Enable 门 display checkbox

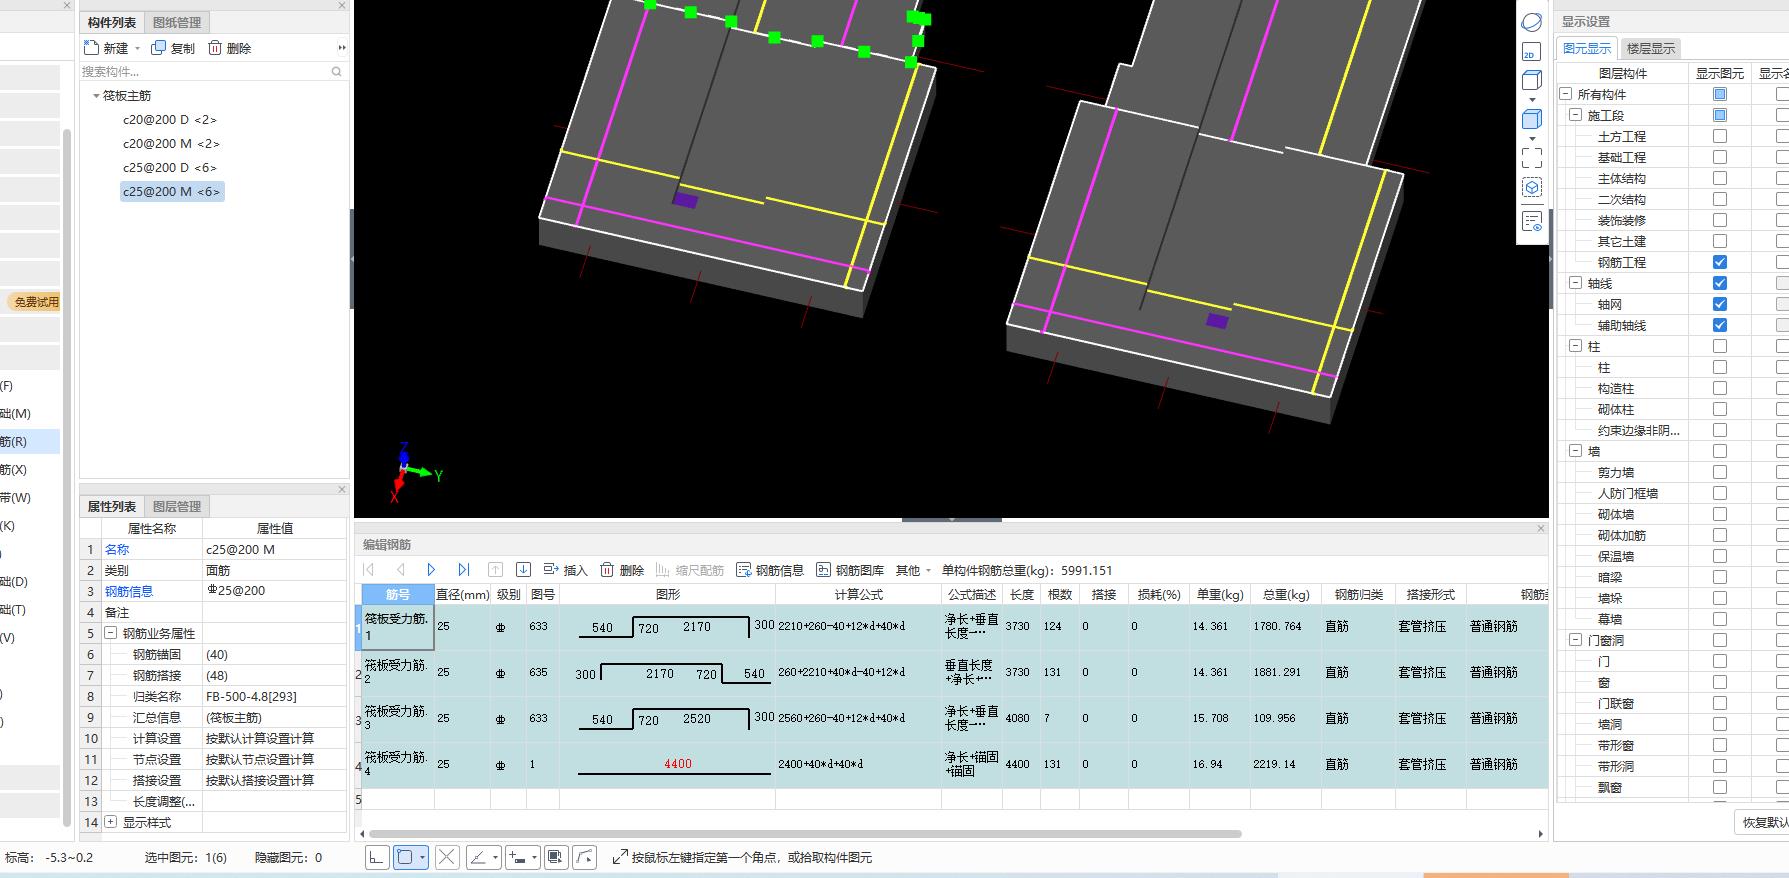(1720, 661)
